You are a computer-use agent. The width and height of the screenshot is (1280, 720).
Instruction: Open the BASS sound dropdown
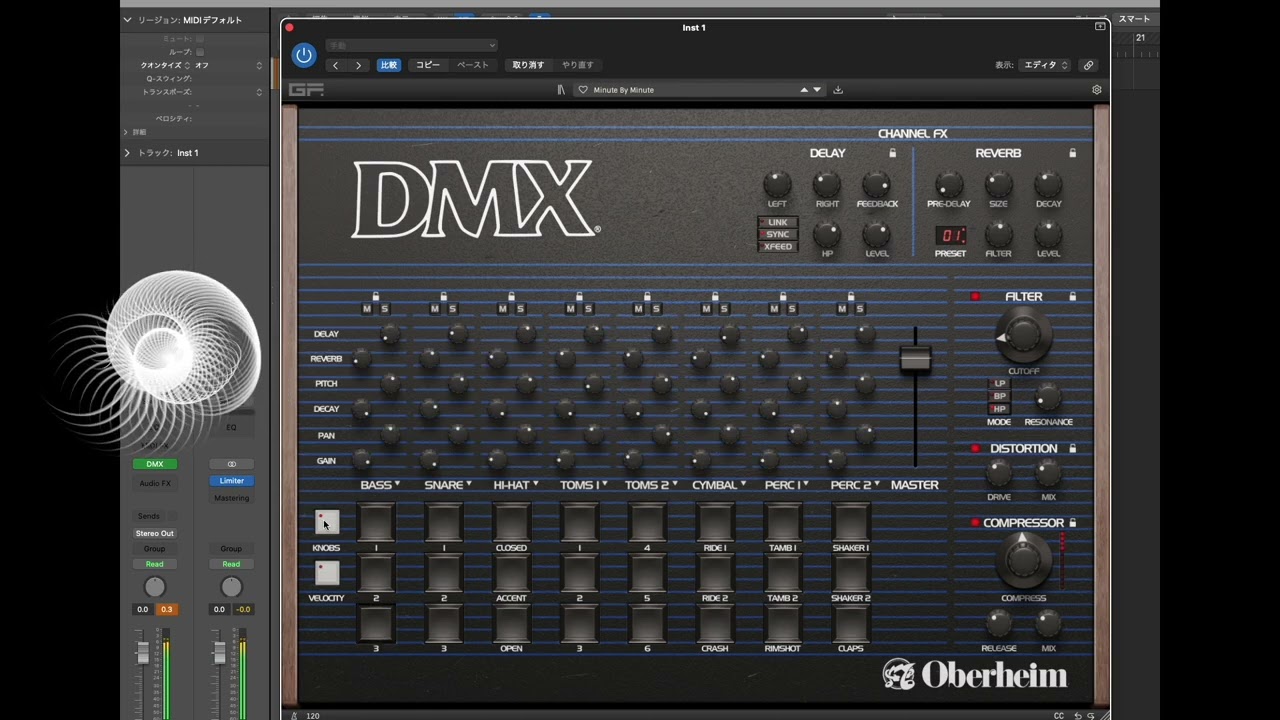tap(380, 485)
